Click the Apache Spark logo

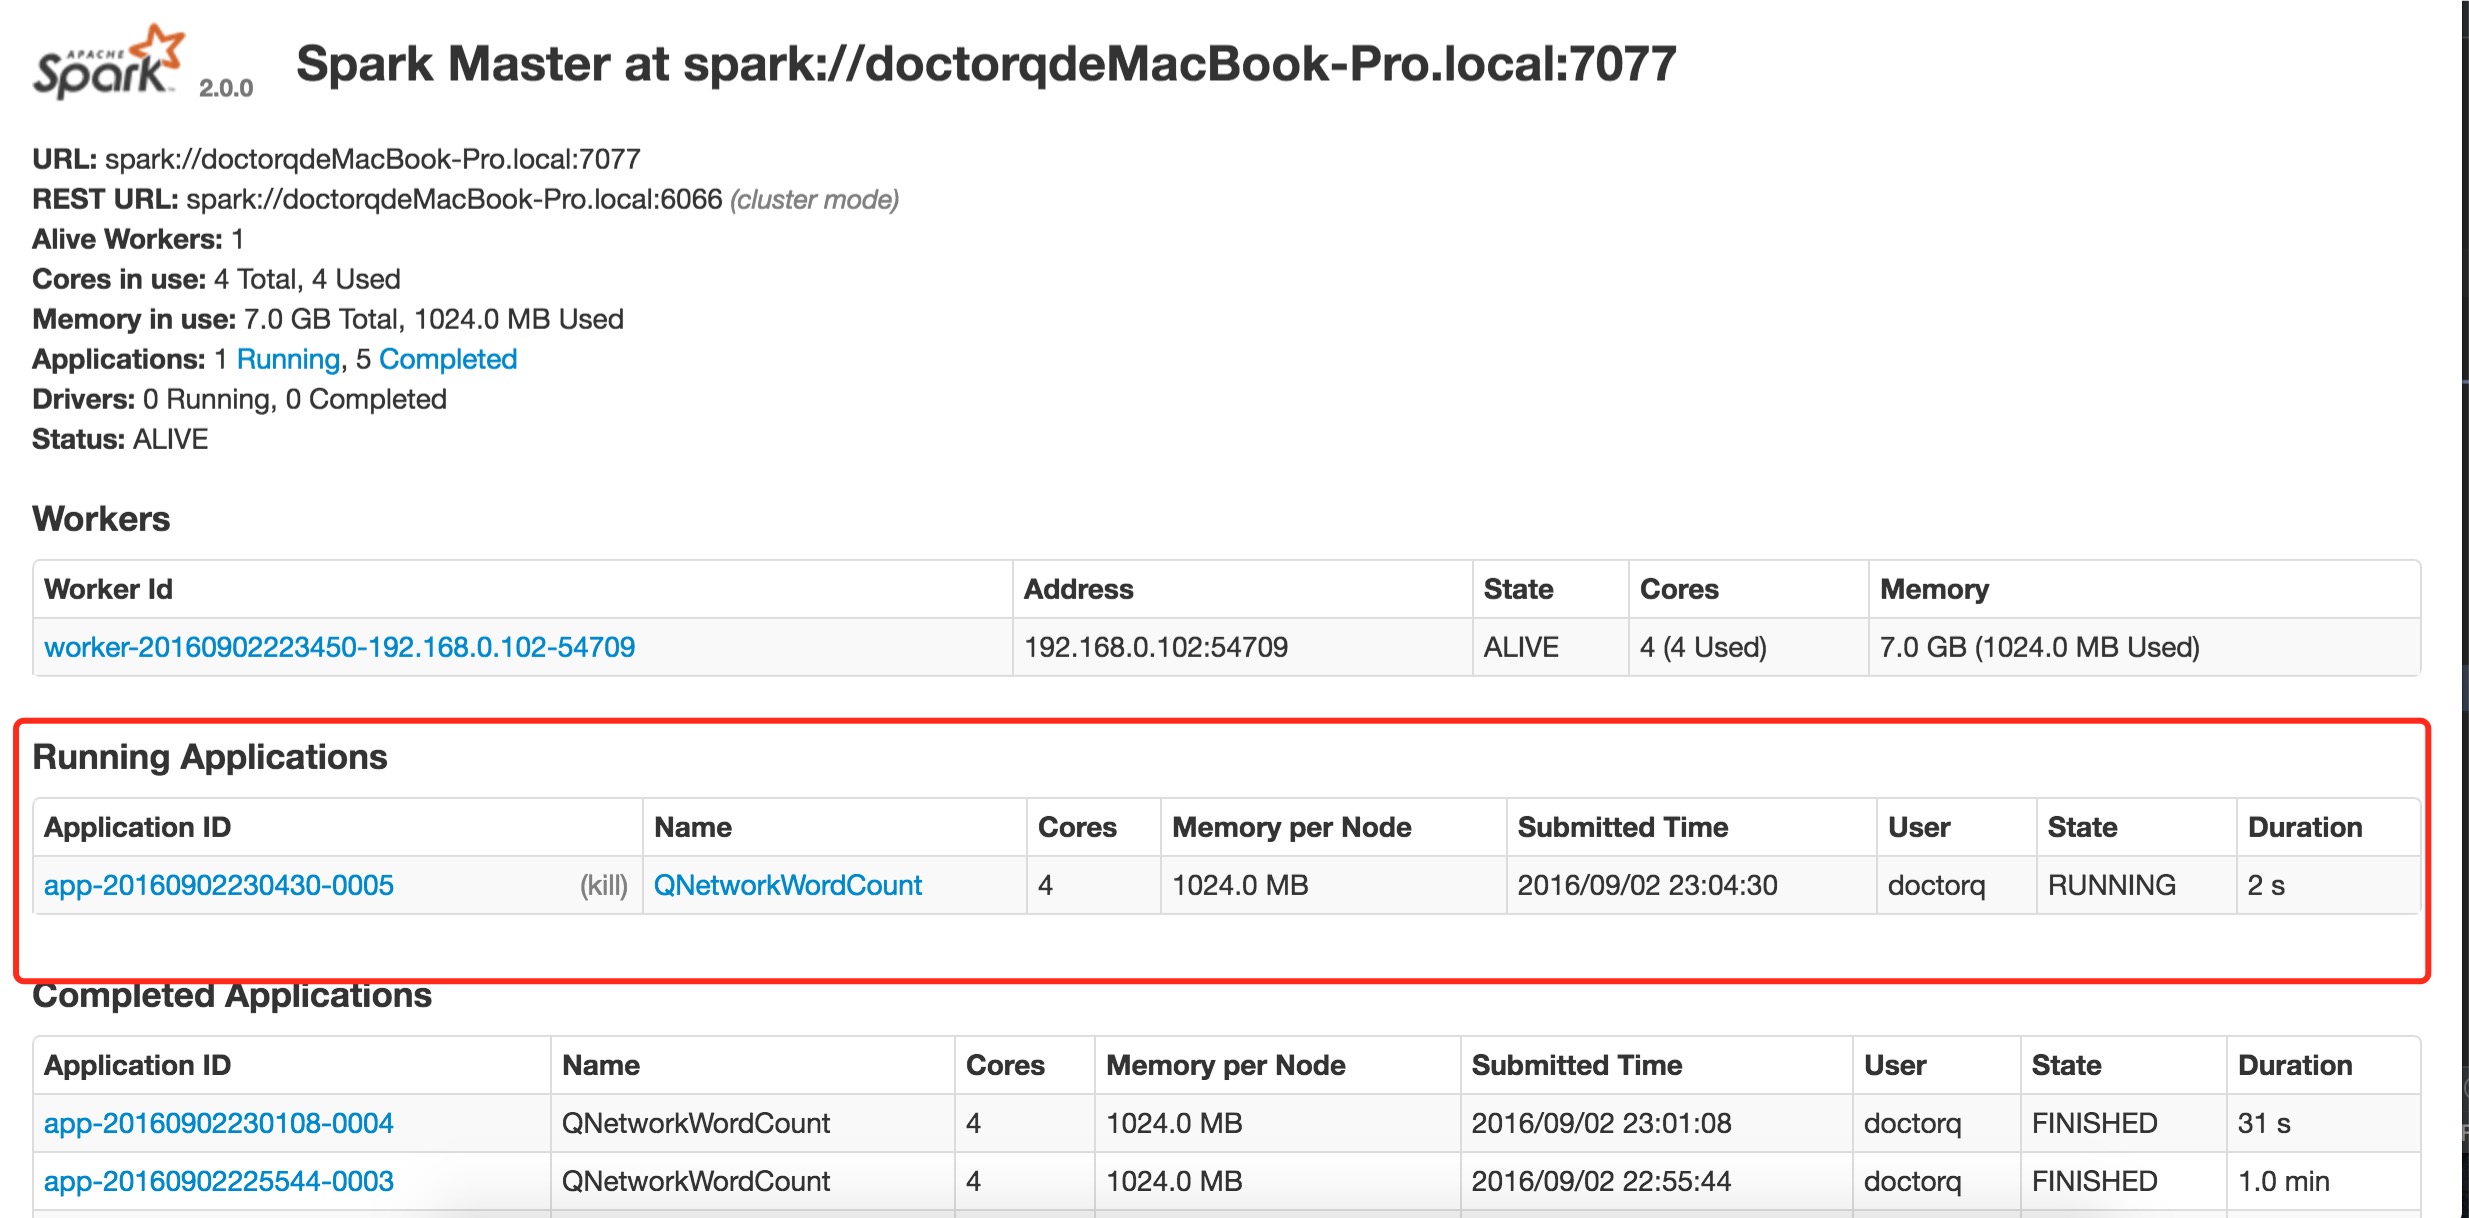(109, 62)
